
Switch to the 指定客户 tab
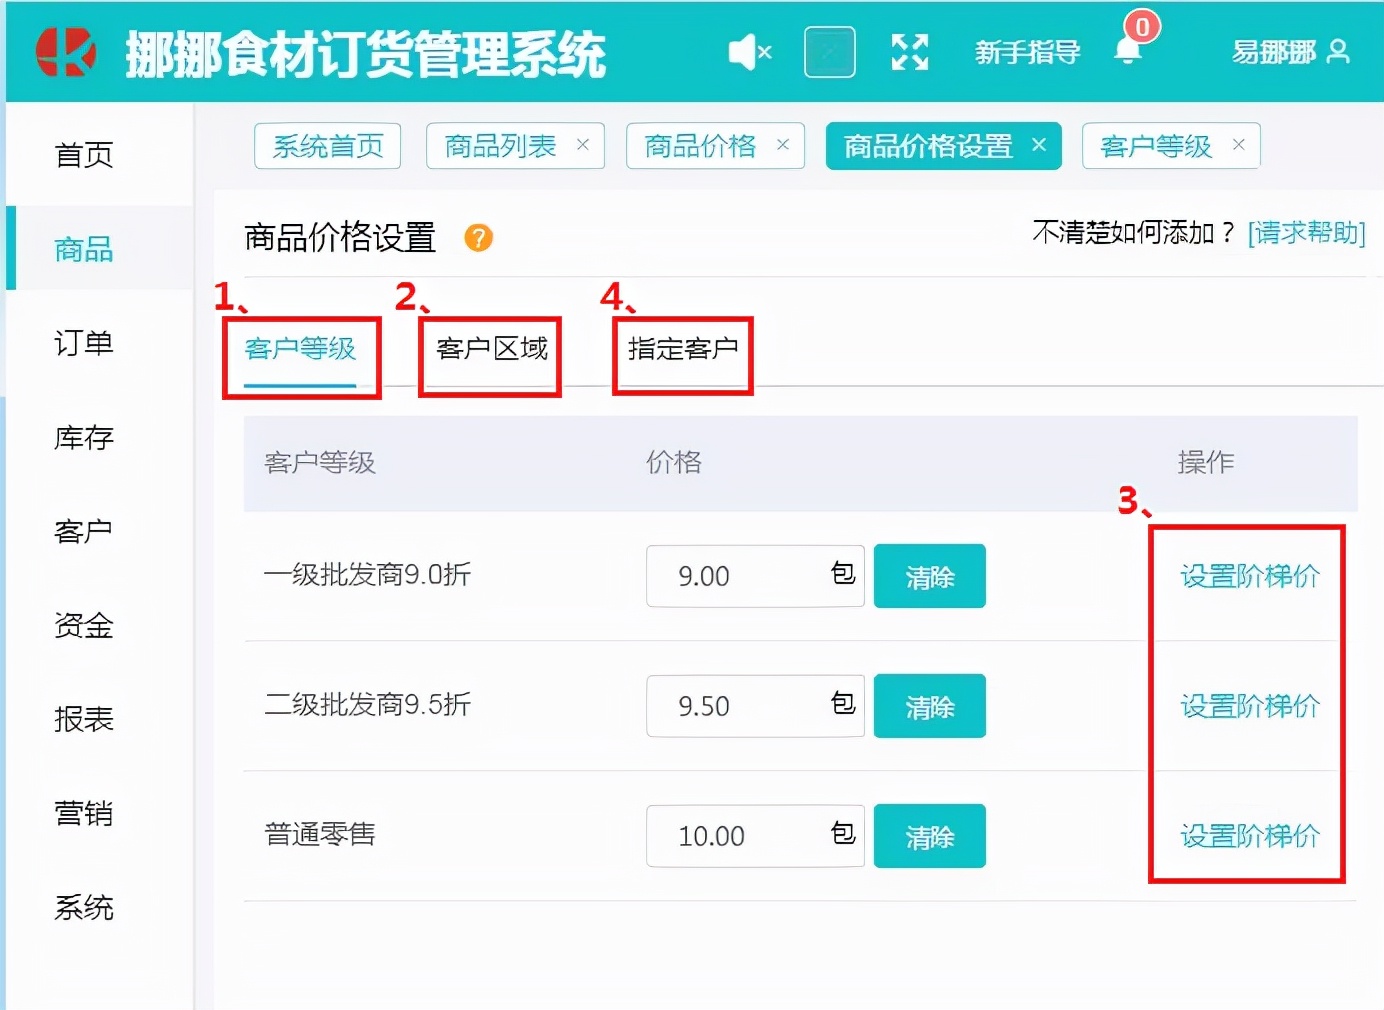[x=681, y=346]
